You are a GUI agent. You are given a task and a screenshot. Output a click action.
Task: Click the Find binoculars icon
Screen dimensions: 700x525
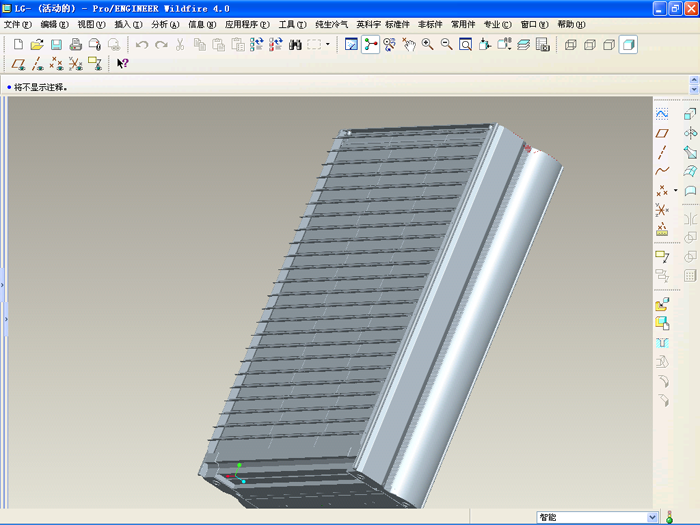[x=295, y=44]
